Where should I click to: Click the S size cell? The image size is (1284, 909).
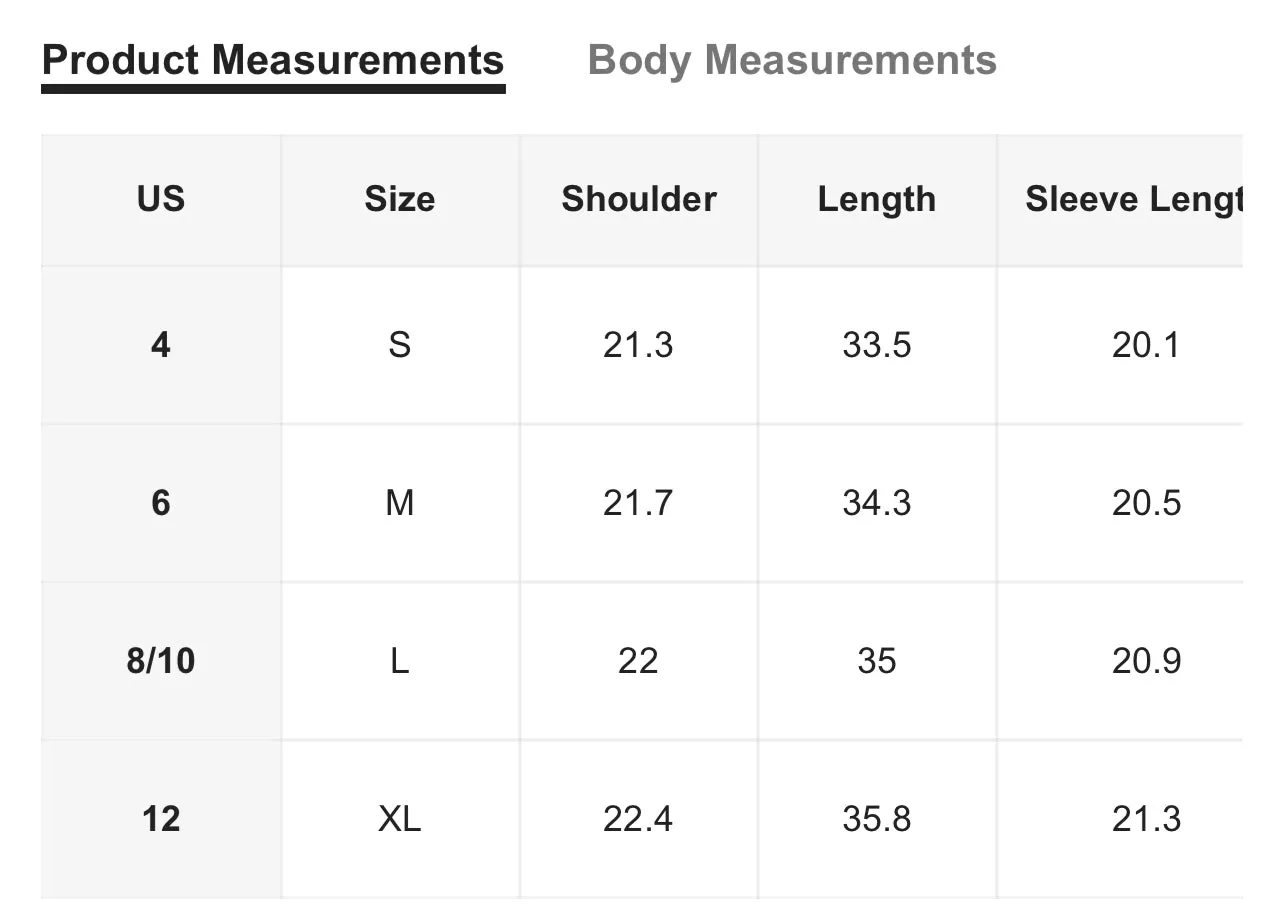pyautogui.click(x=400, y=345)
